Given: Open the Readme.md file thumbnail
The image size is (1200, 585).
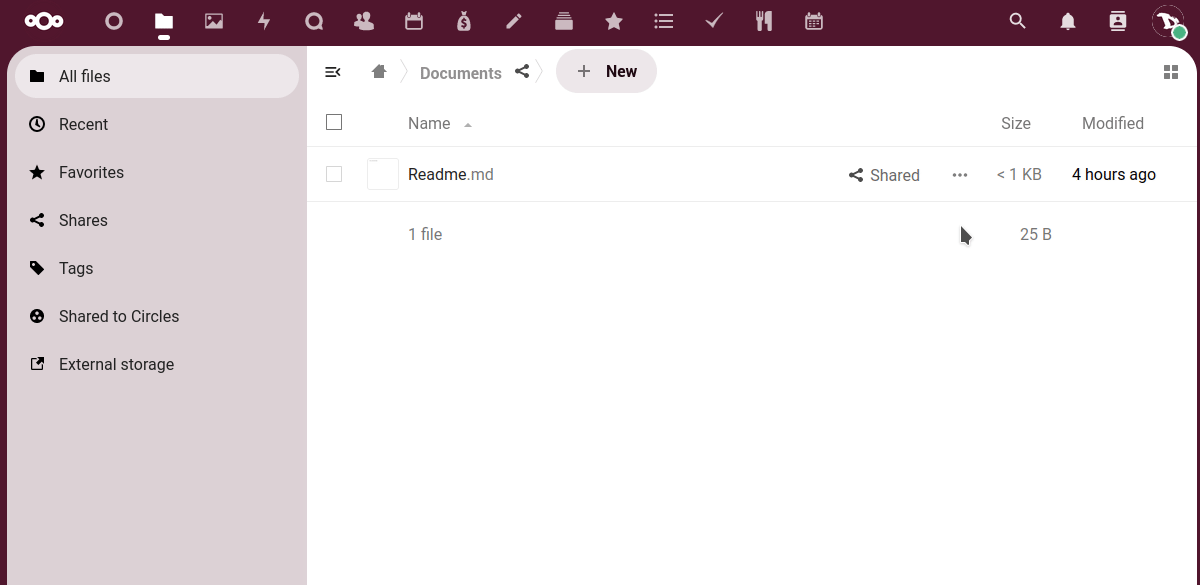Looking at the screenshot, I should point(383,174).
